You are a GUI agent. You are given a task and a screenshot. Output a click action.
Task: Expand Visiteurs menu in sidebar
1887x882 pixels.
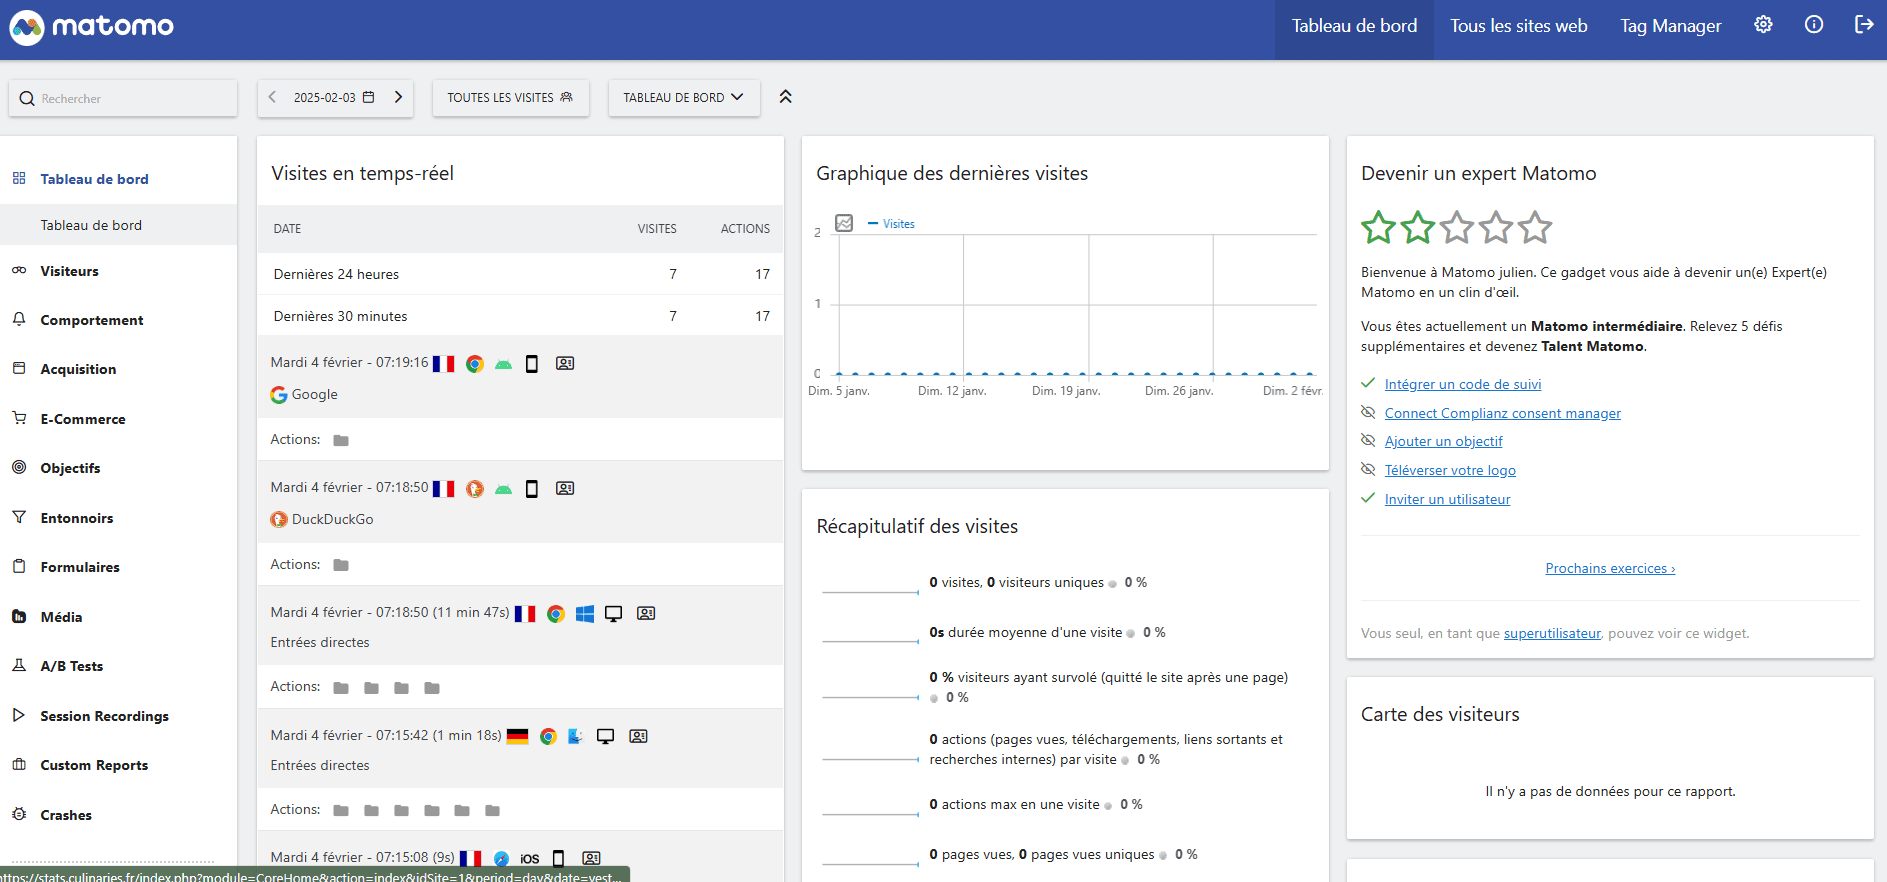tap(69, 271)
